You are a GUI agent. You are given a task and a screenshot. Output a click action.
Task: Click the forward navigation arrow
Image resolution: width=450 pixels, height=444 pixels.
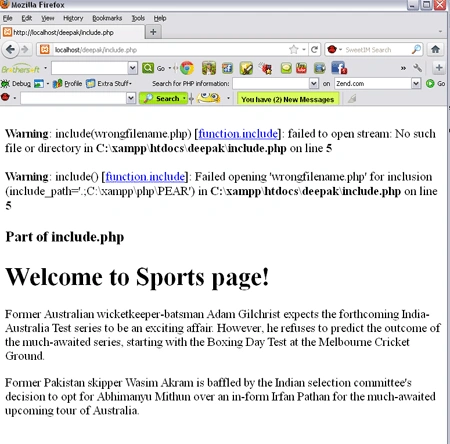[x=25, y=50]
